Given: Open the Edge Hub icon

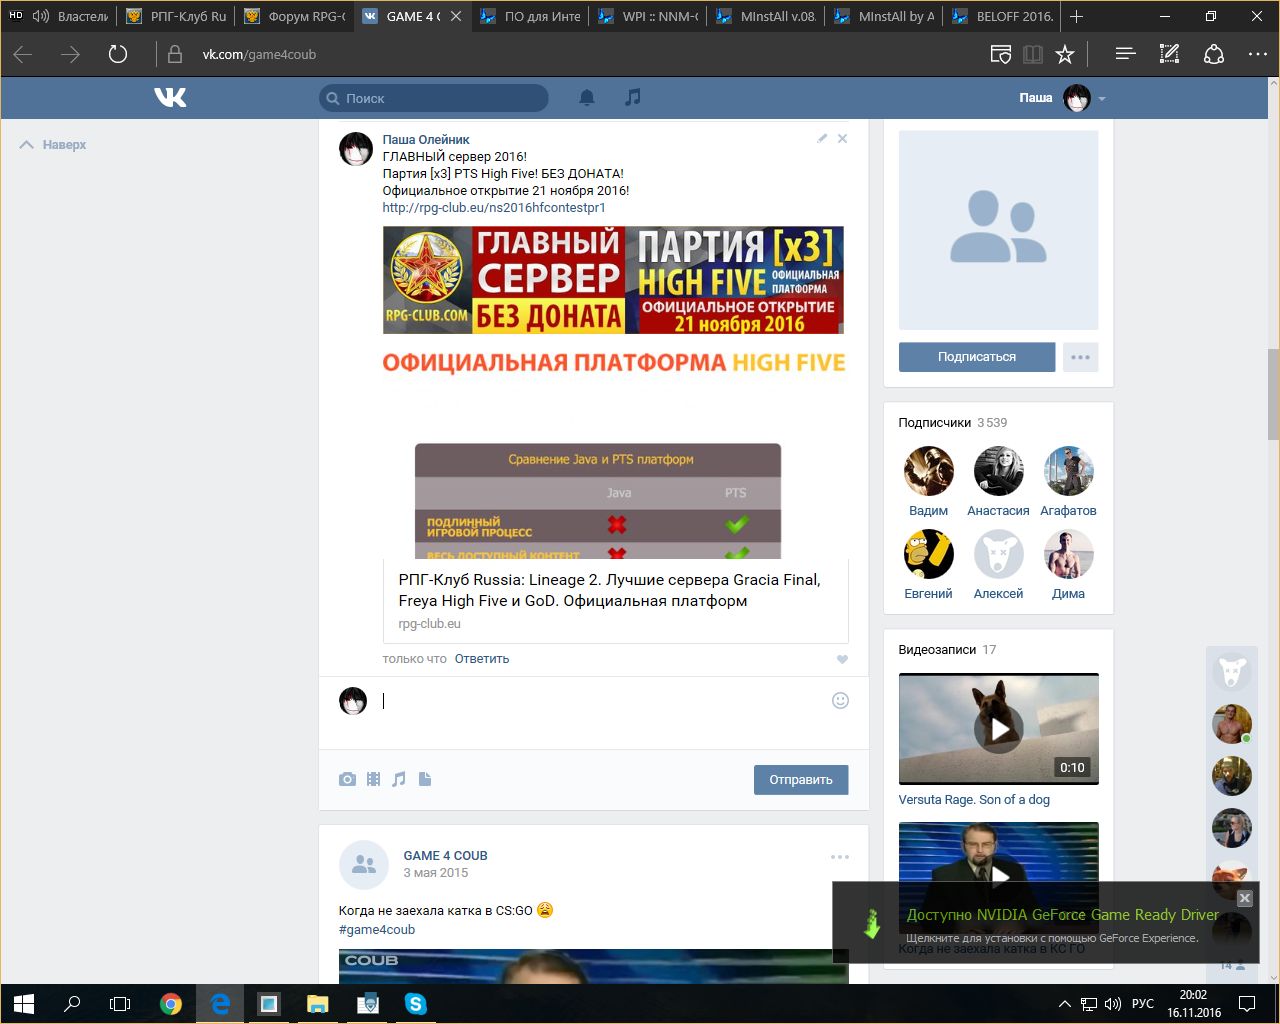Looking at the screenshot, I should [x=1125, y=54].
